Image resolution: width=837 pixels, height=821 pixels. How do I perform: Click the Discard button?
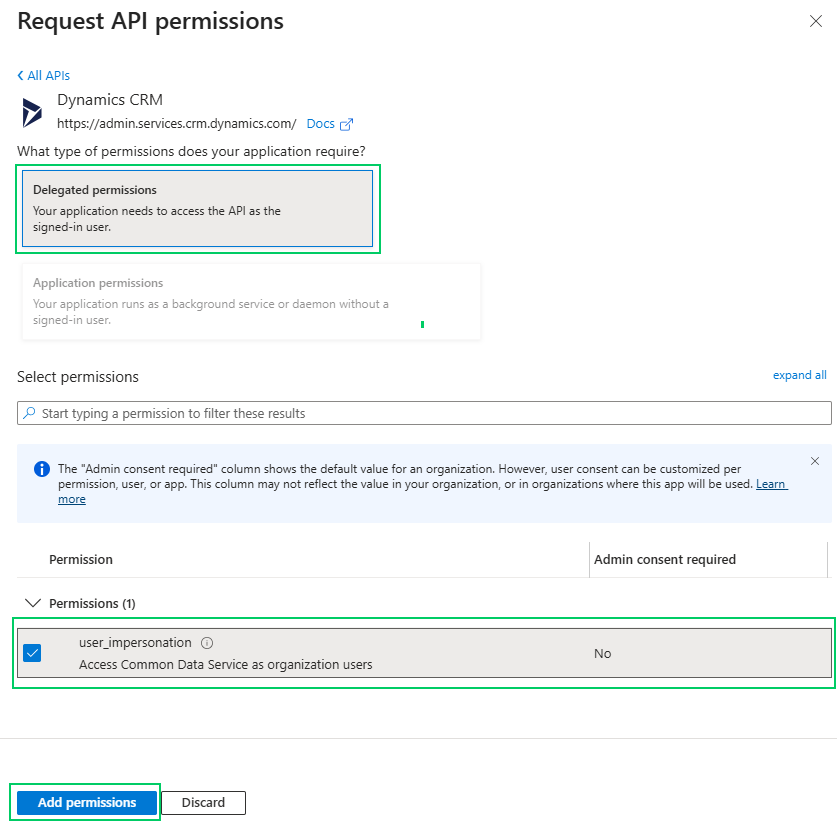[203, 802]
